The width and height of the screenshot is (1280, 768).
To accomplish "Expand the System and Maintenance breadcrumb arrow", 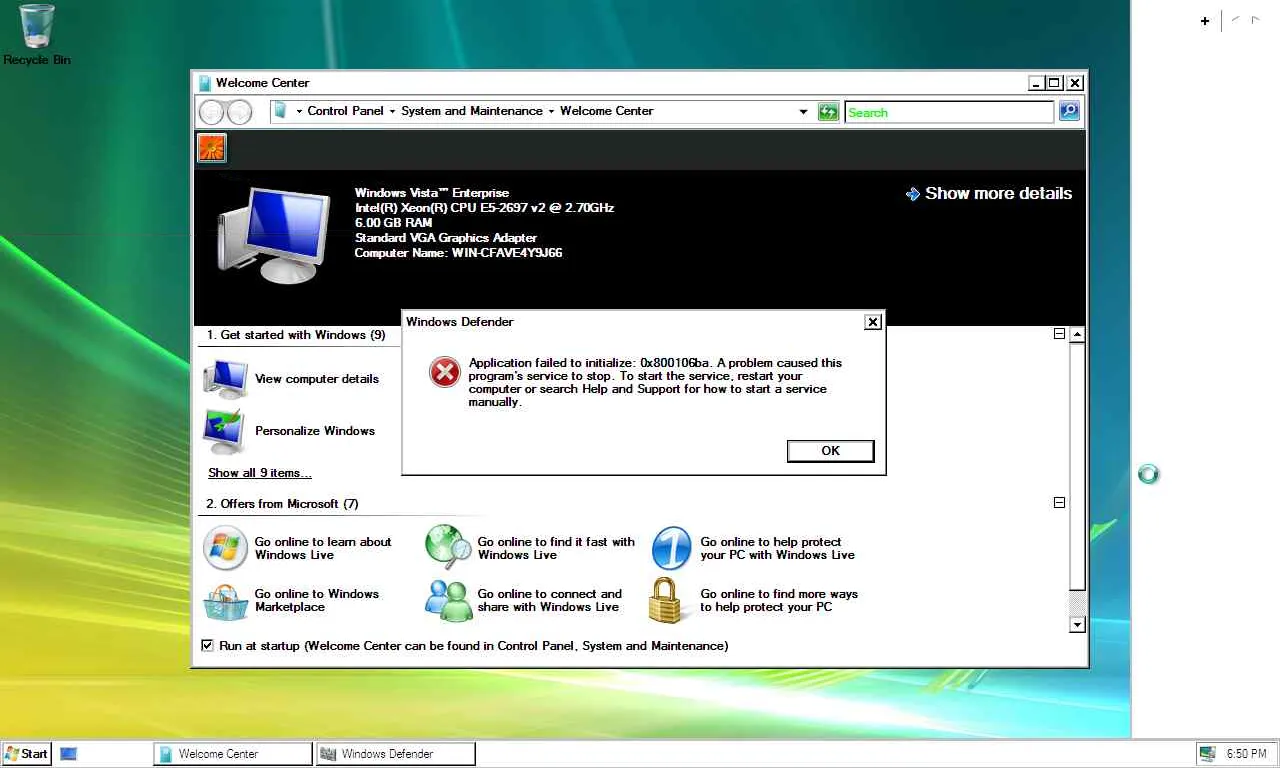I will [x=551, y=111].
